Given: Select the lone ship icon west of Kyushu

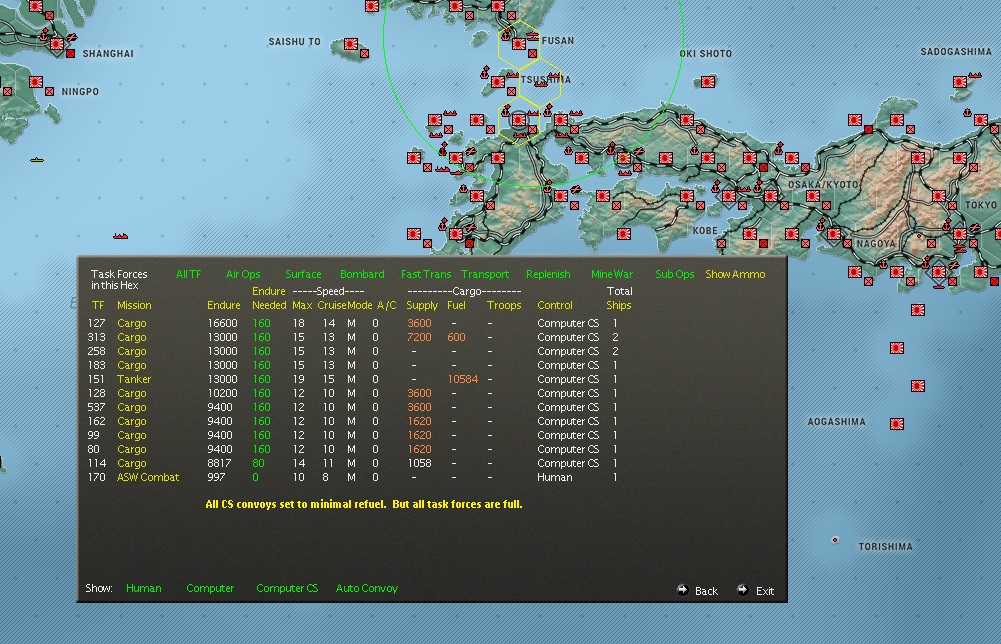Looking at the screenshot, I should pos(121,236).
